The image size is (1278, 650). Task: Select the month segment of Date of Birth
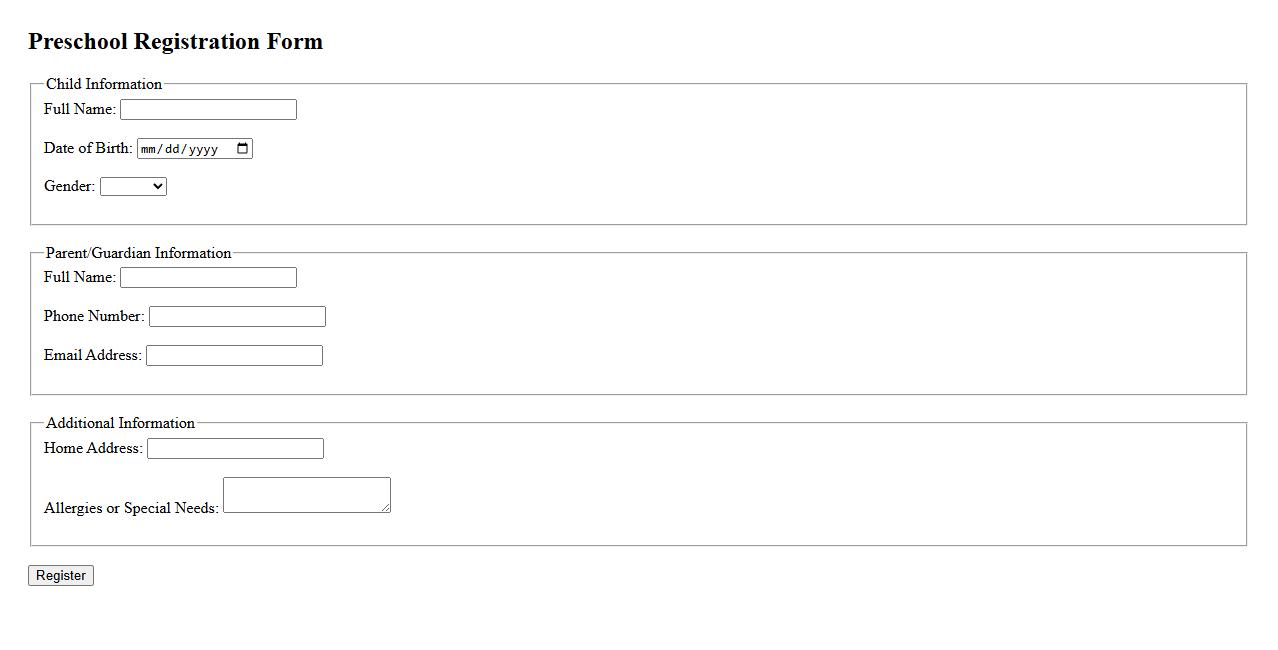coord(149,150)
